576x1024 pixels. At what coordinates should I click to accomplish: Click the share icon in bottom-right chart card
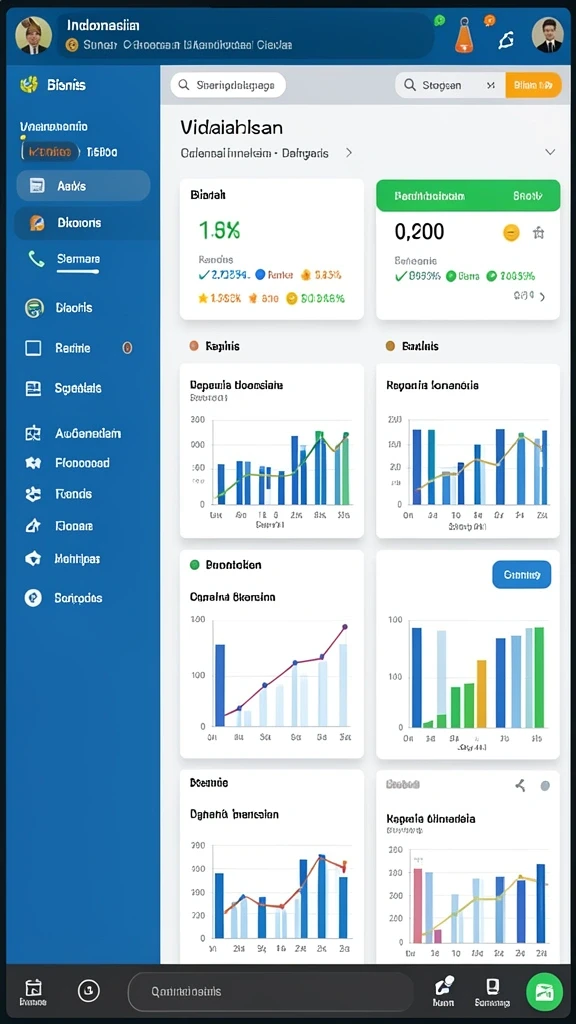click(520, 786)
